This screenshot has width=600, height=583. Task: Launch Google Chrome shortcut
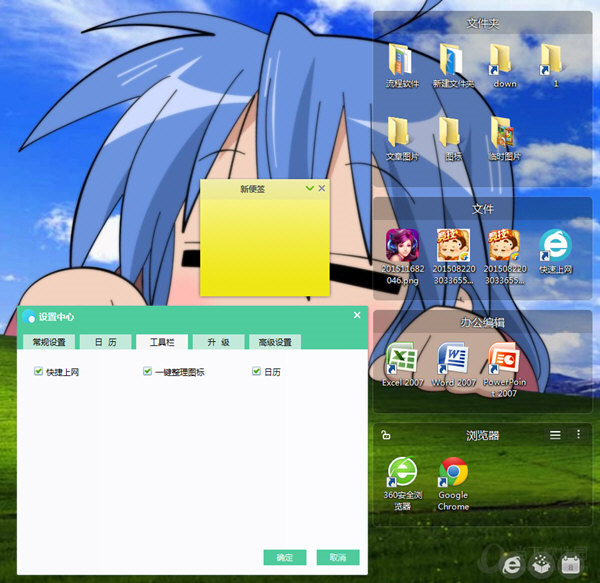click(x=453, y=484)
